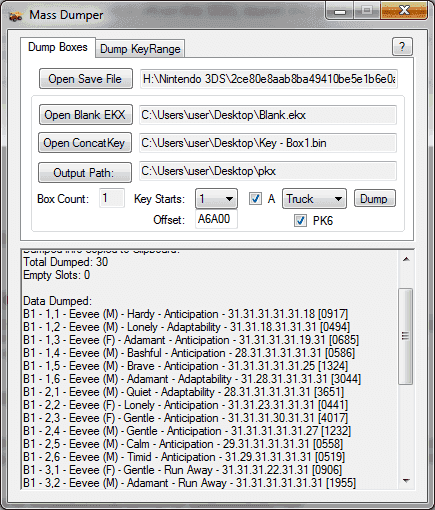Minimize the Mass Dumper window
This screenshot has width=435, height=510.
click(340, 11)
